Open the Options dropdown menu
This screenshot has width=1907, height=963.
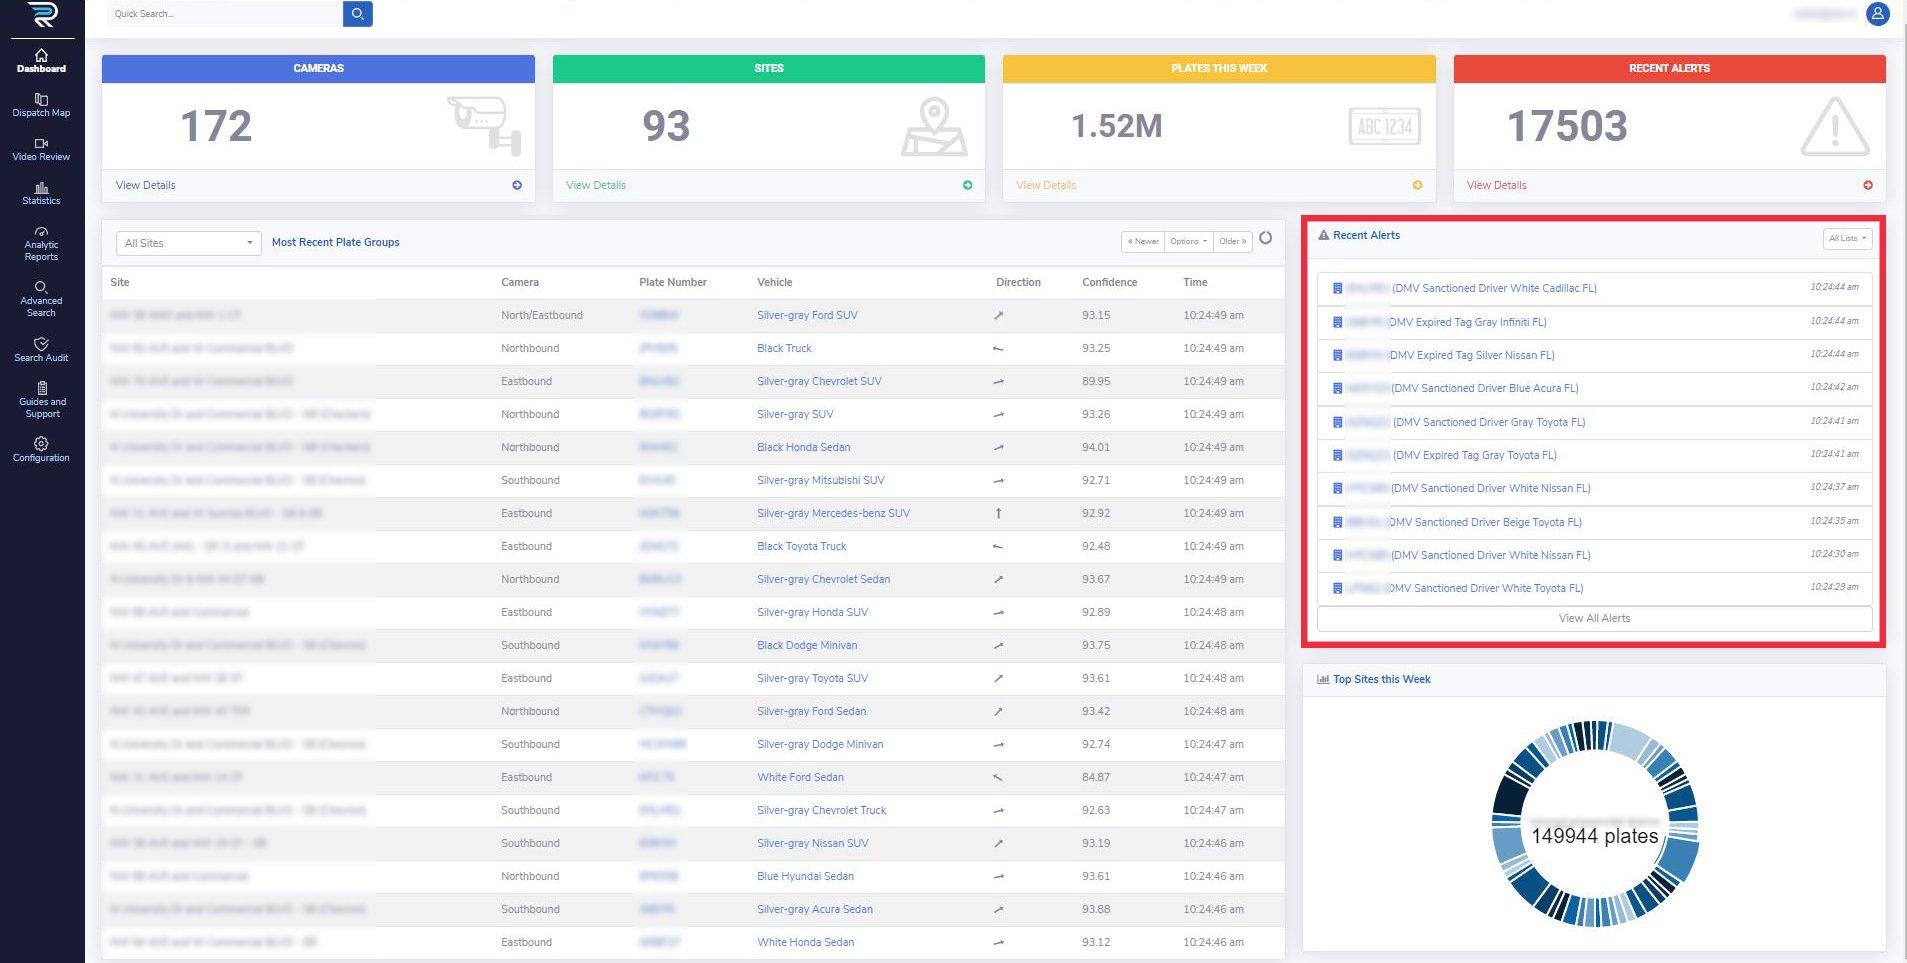pos(1188,242)
